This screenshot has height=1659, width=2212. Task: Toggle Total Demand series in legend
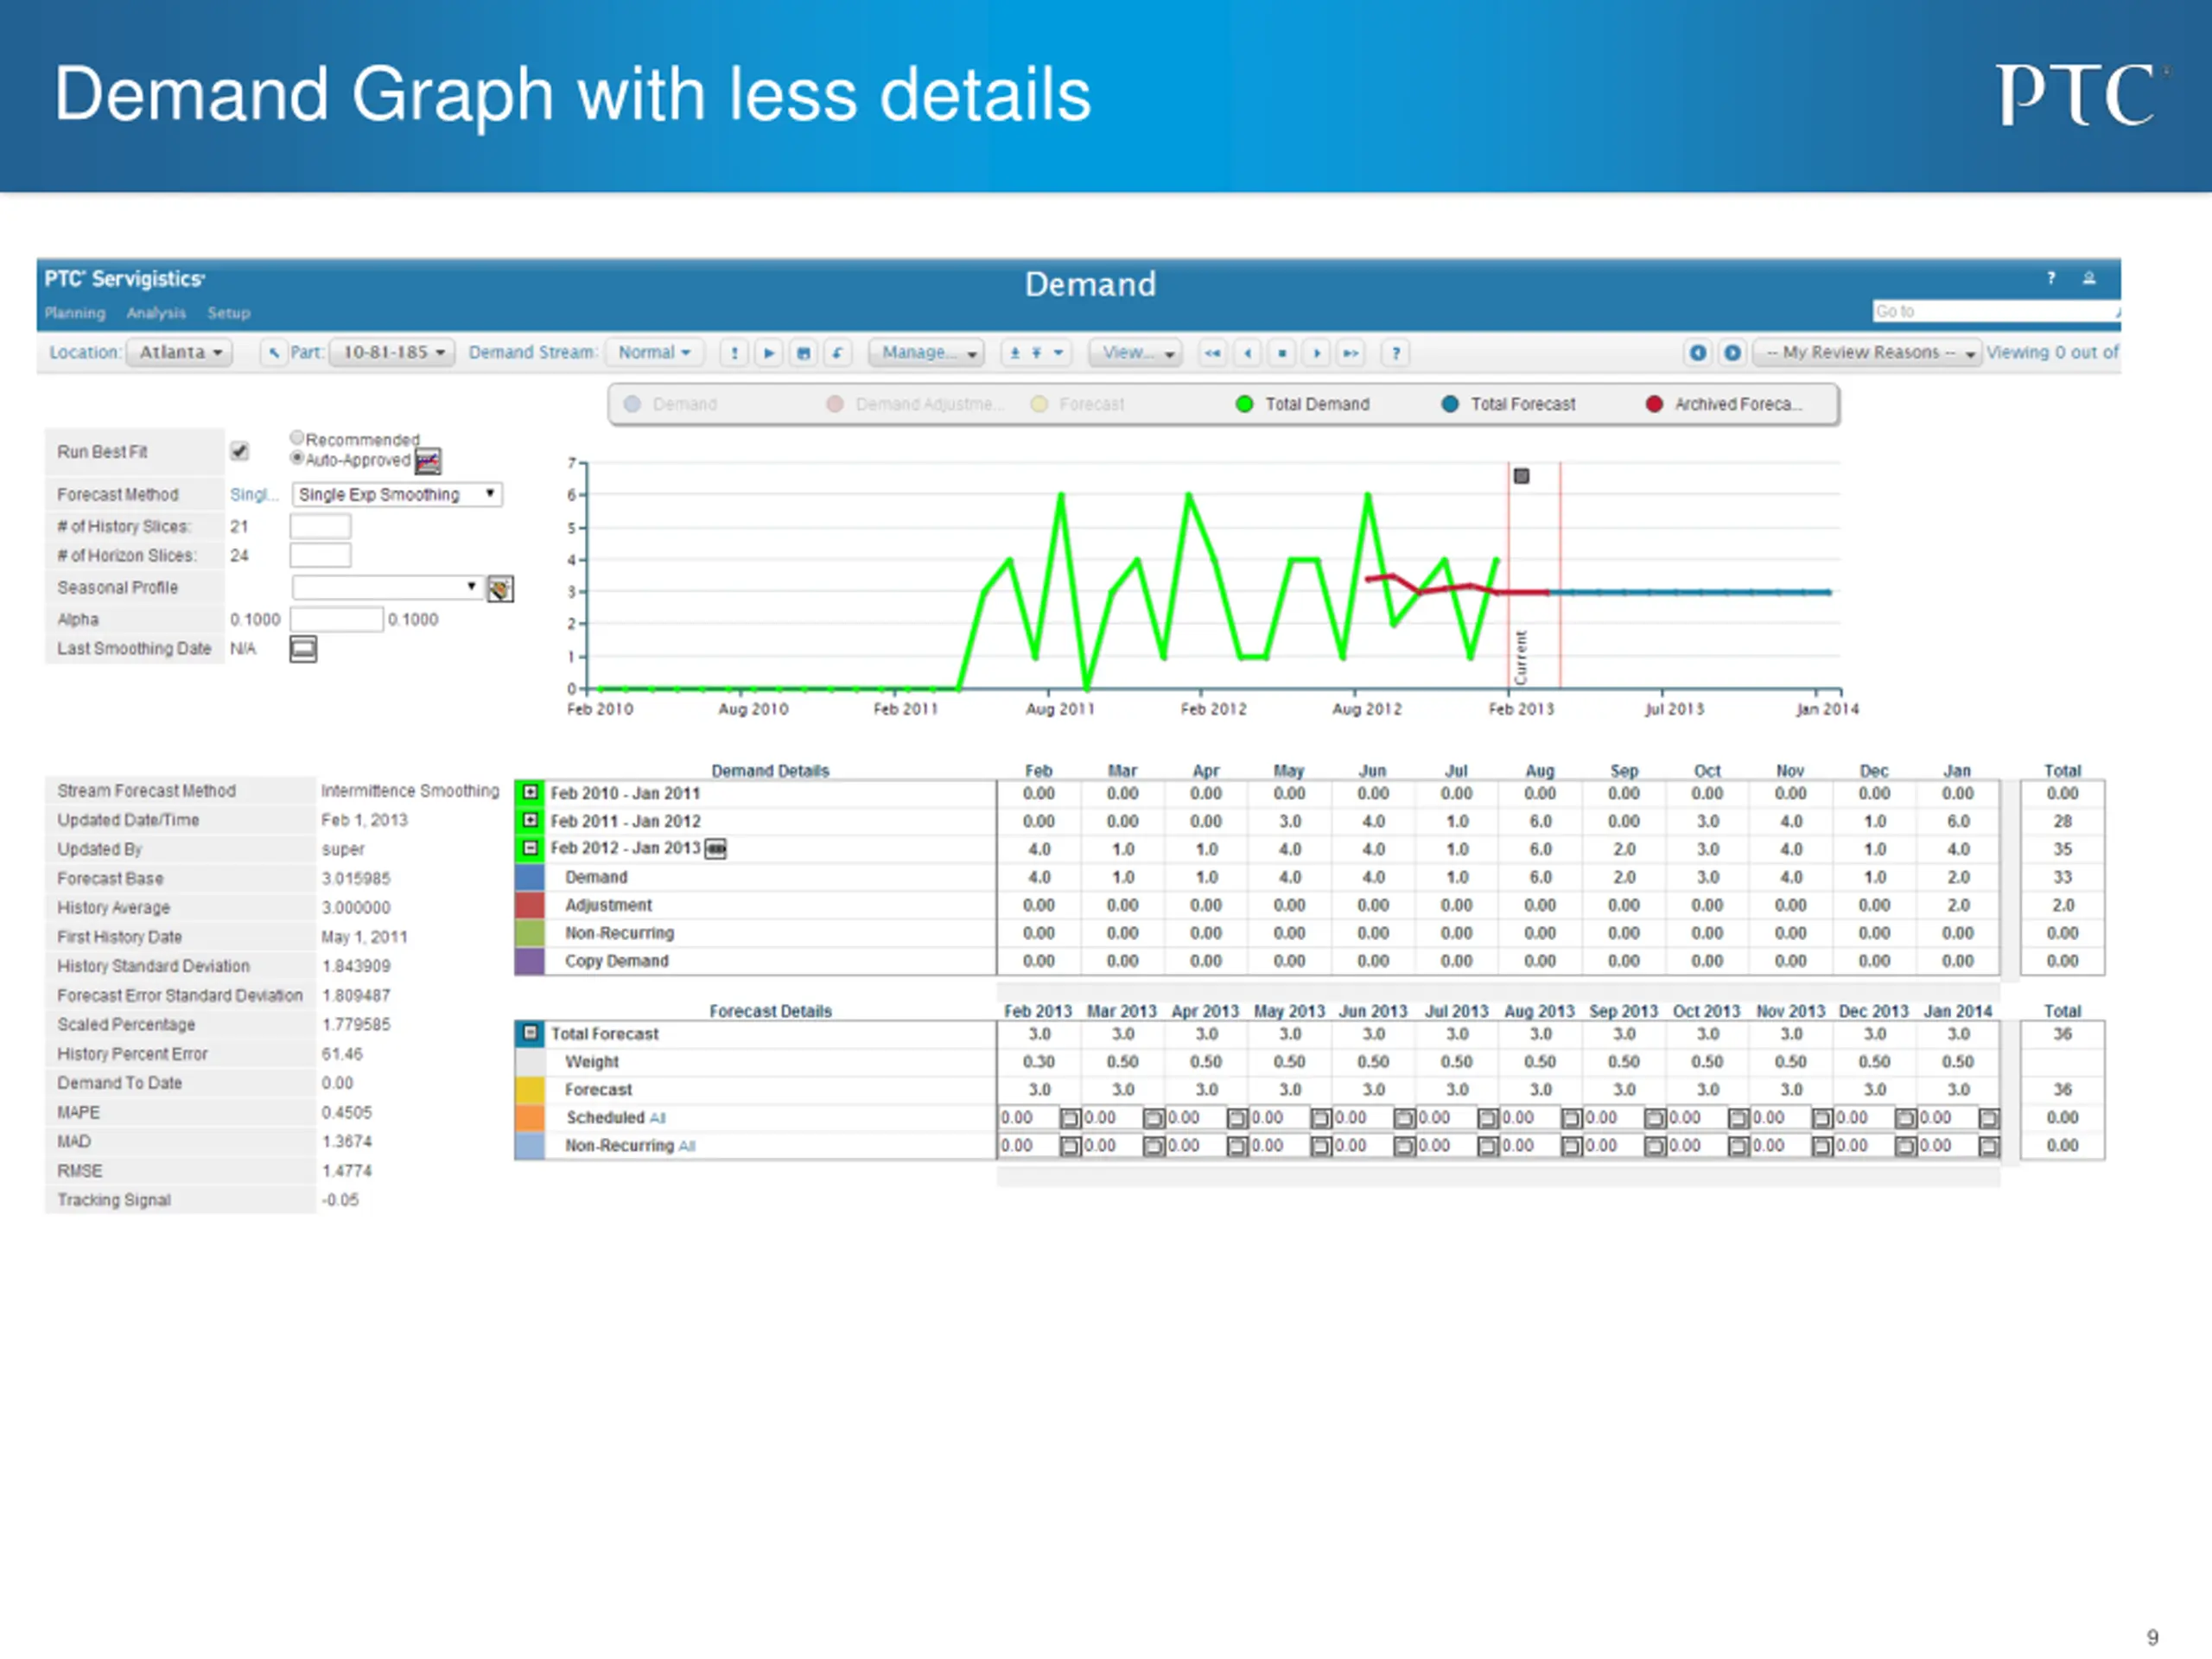1303,404
